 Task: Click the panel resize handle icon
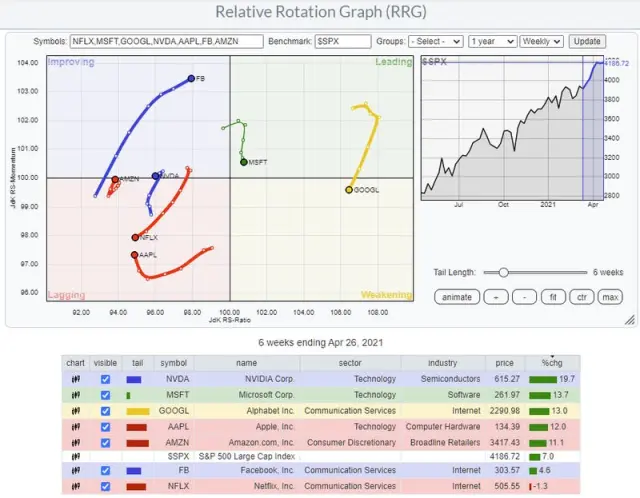630,320
